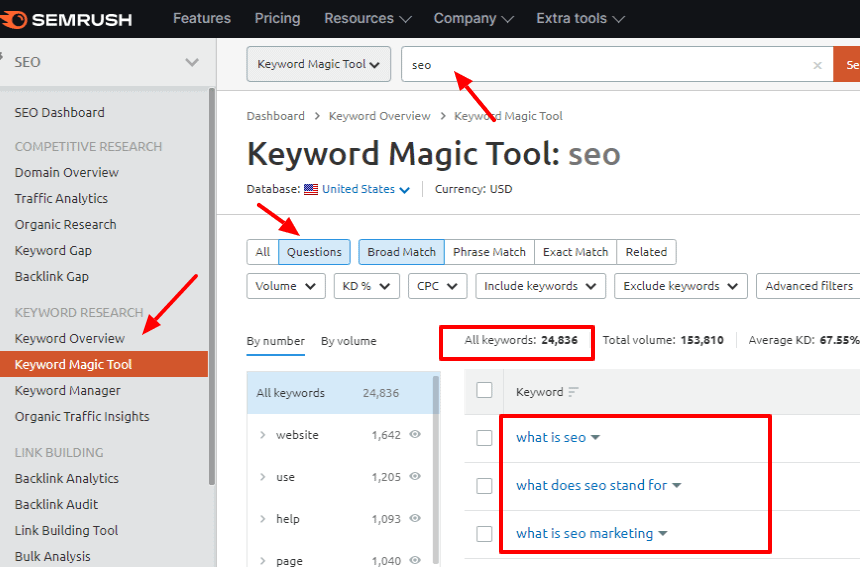
Task: Change the United States database dropdown
Action: [x=365, y=189]
